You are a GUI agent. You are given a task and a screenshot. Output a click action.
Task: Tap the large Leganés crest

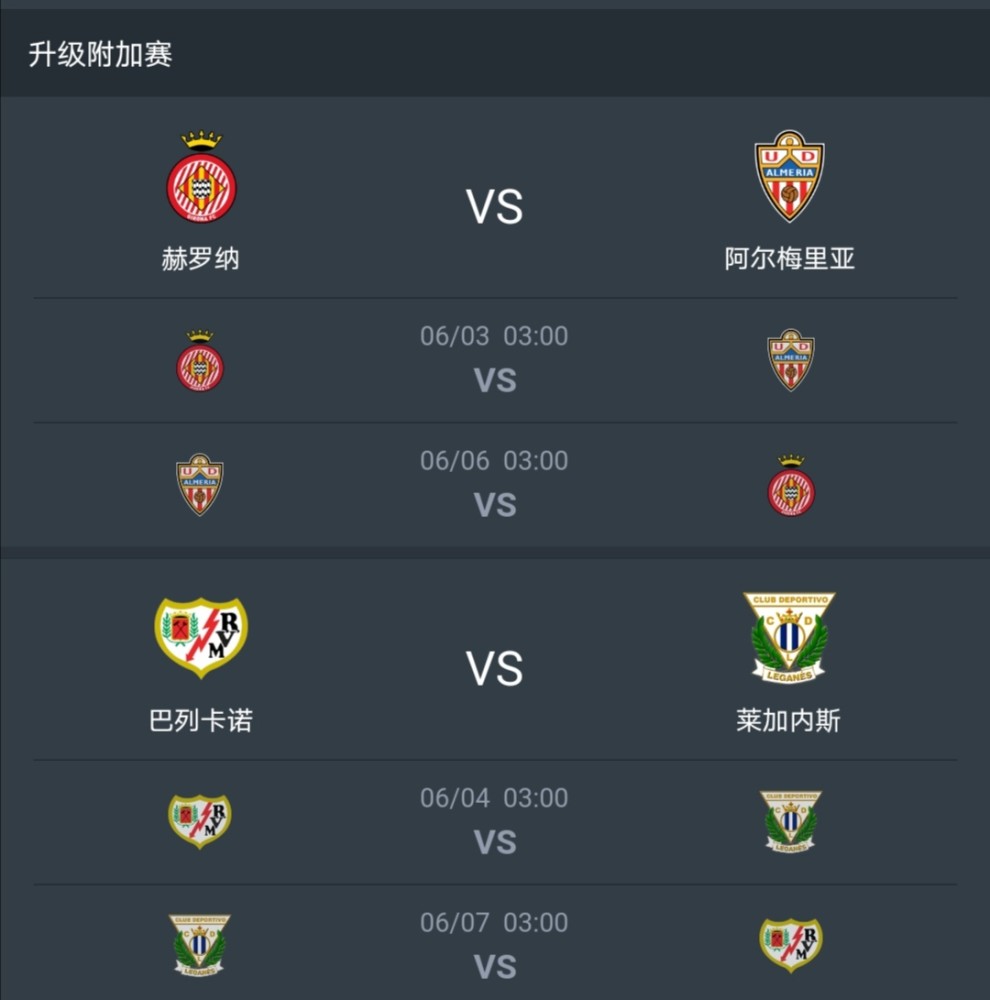point(789,637)
